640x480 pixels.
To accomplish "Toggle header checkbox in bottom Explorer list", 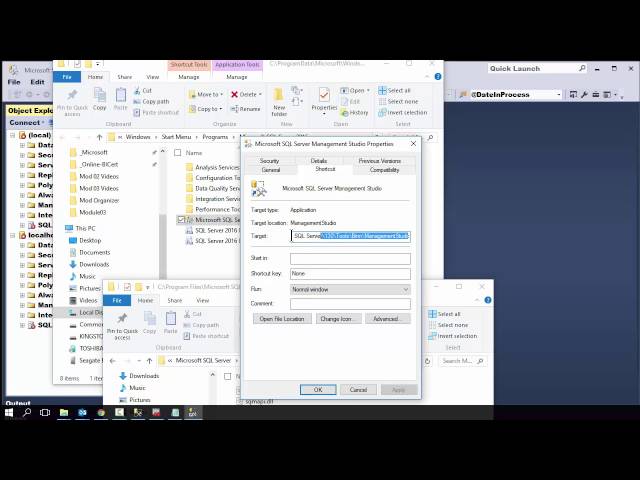I will 228,376.
